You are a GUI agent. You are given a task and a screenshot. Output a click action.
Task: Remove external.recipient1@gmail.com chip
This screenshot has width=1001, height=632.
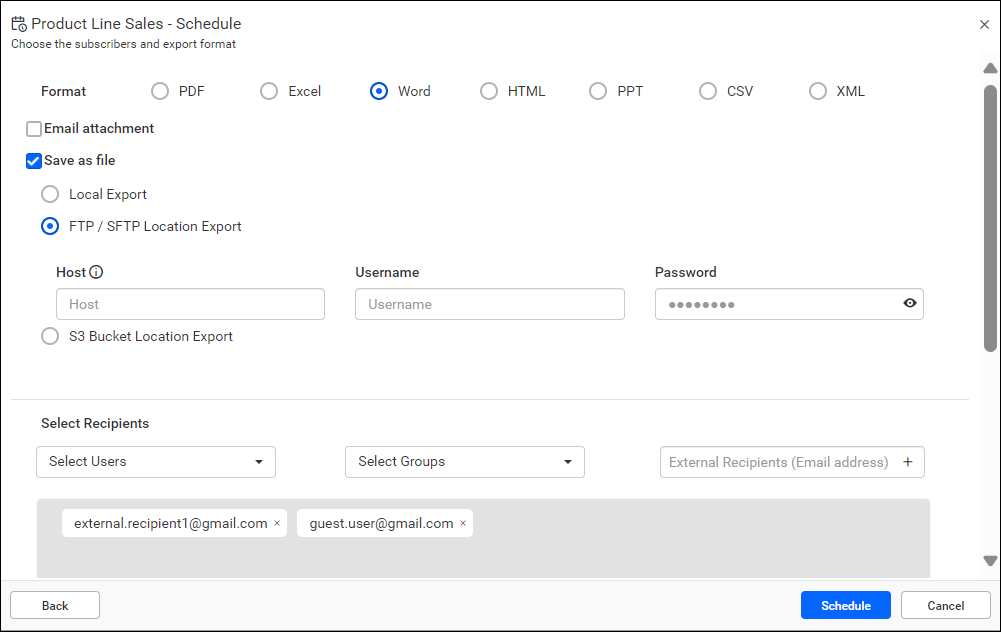(x=277, y=523)
